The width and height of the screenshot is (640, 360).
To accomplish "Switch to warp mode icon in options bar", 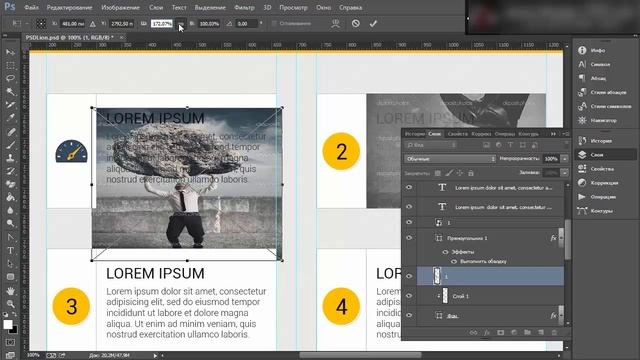I will (x=336, y=23).
